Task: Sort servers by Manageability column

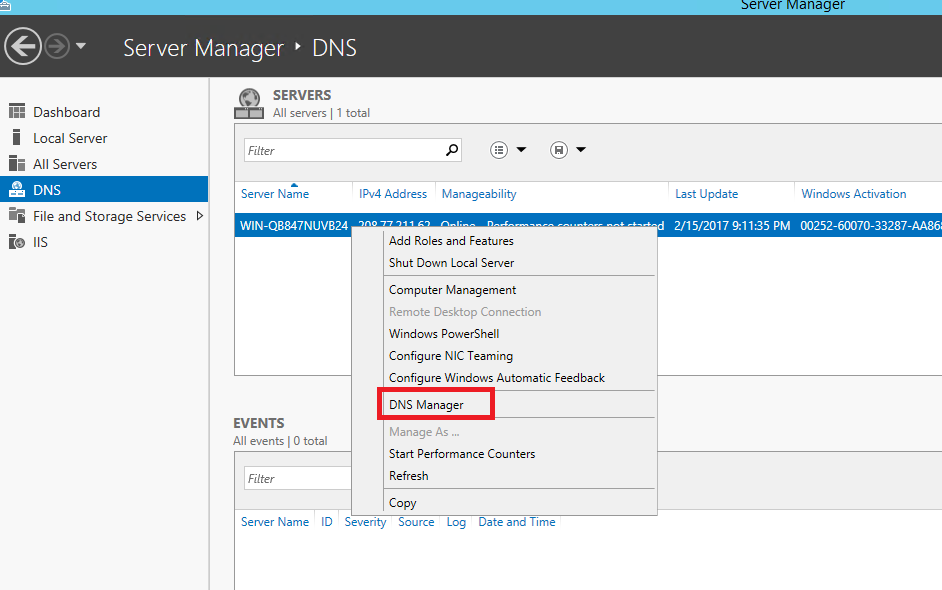Action: tap(479, 194)
